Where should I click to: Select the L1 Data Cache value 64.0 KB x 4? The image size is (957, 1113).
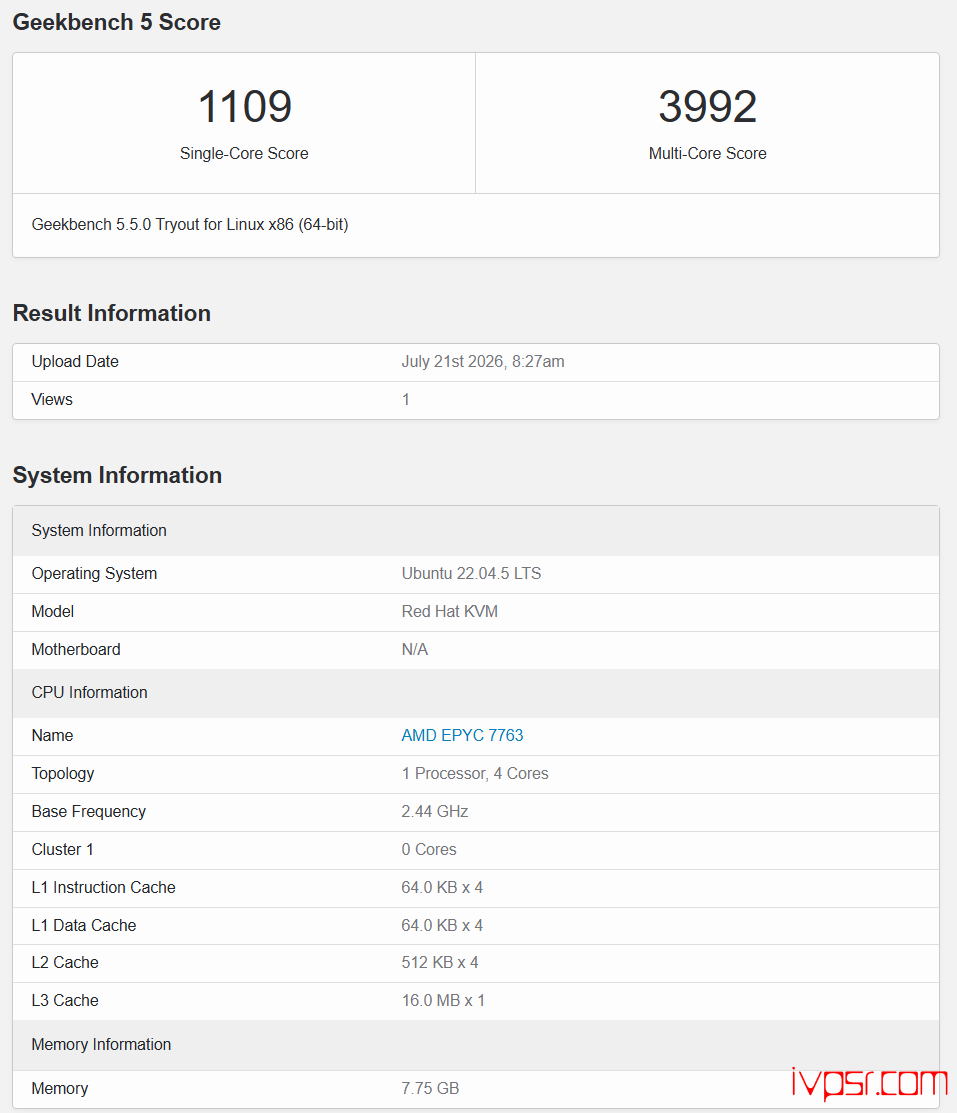click(x=442, y=926)
